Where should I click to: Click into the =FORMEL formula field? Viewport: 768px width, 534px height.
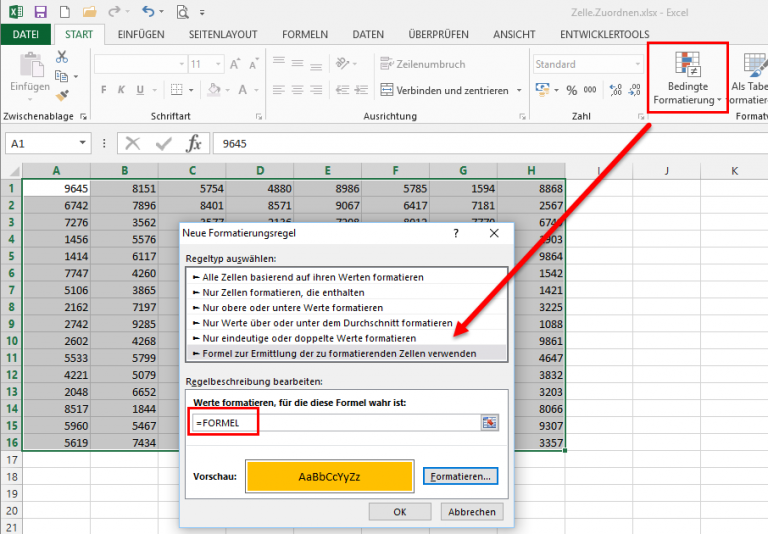click(x=336, y=423)
